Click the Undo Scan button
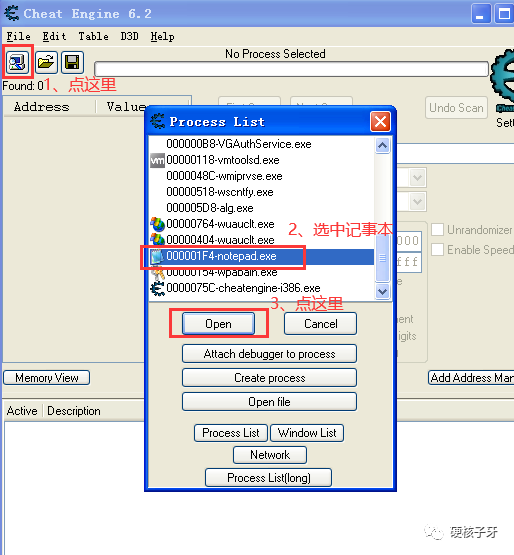Image resolution: width=514 pixels, height=555 pixels. pos(456,108)
